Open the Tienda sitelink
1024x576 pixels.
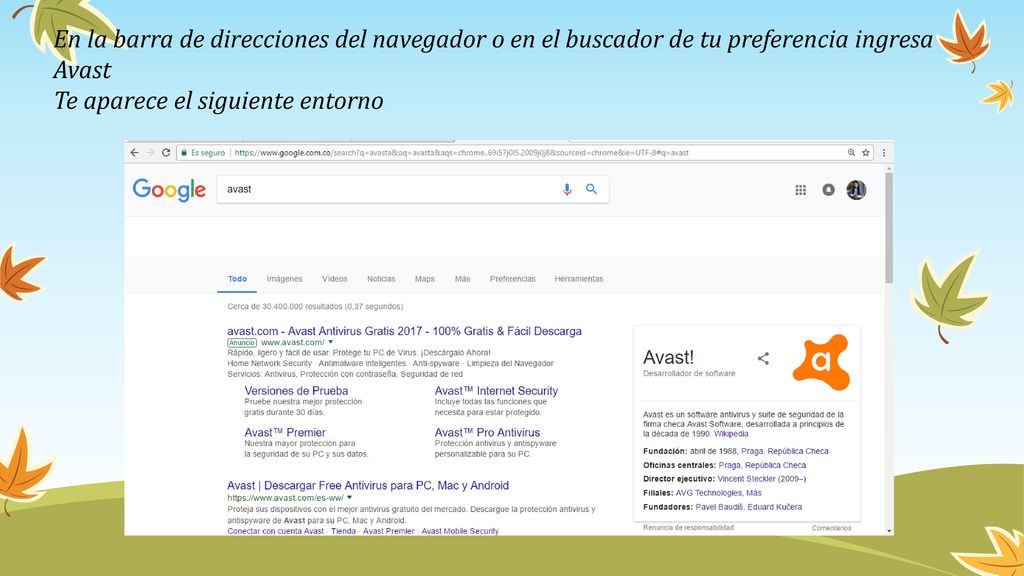click(344, 531)
